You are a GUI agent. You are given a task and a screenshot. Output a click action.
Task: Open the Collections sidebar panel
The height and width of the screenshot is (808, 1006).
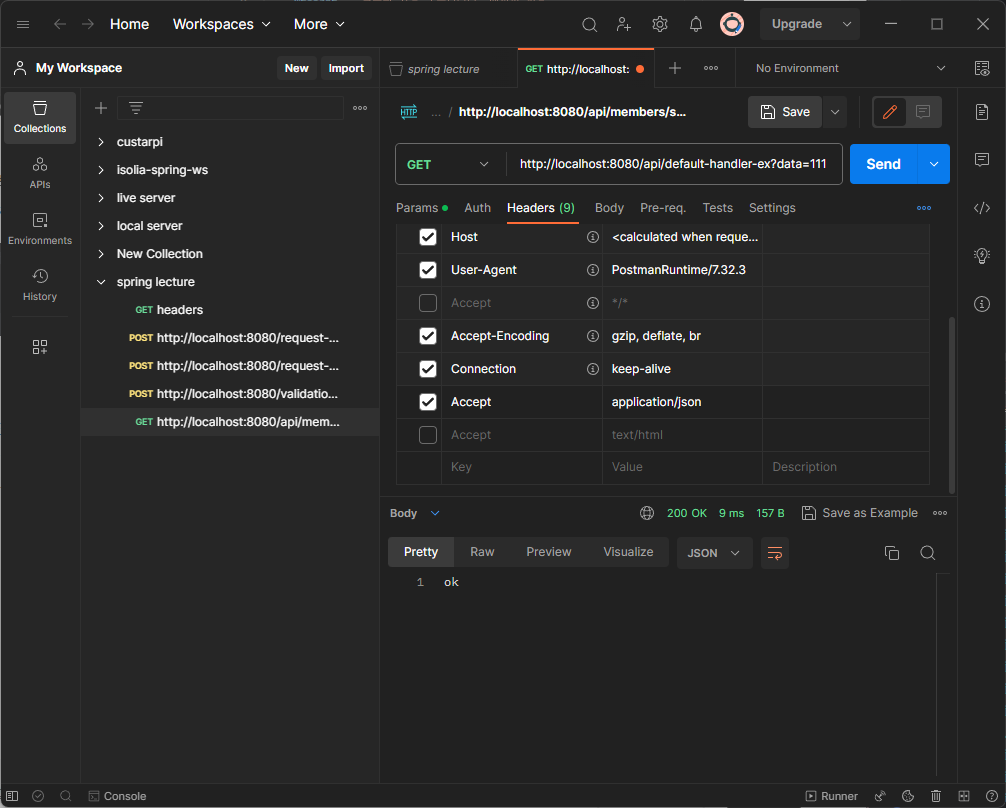click(40, 117)
